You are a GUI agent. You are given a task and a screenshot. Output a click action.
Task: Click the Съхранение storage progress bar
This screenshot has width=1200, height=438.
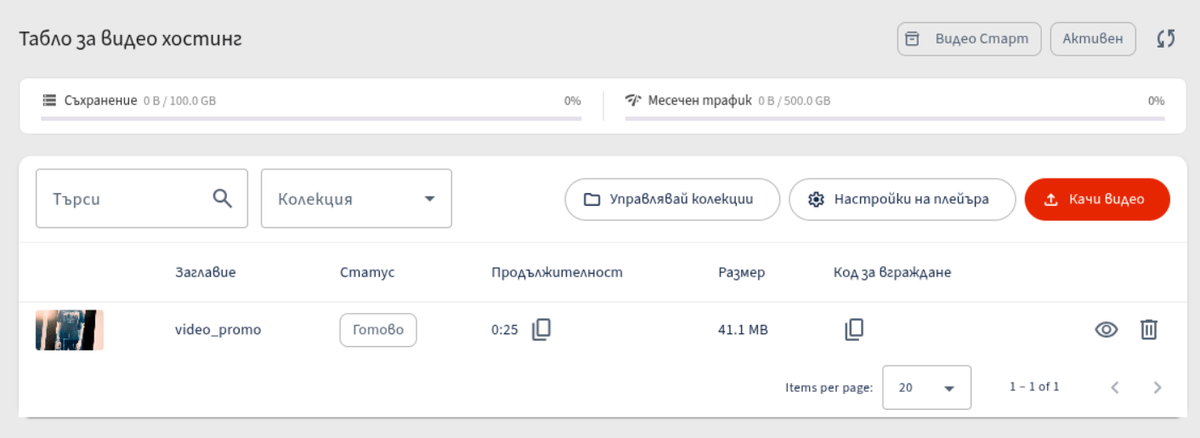click(311, 119)
